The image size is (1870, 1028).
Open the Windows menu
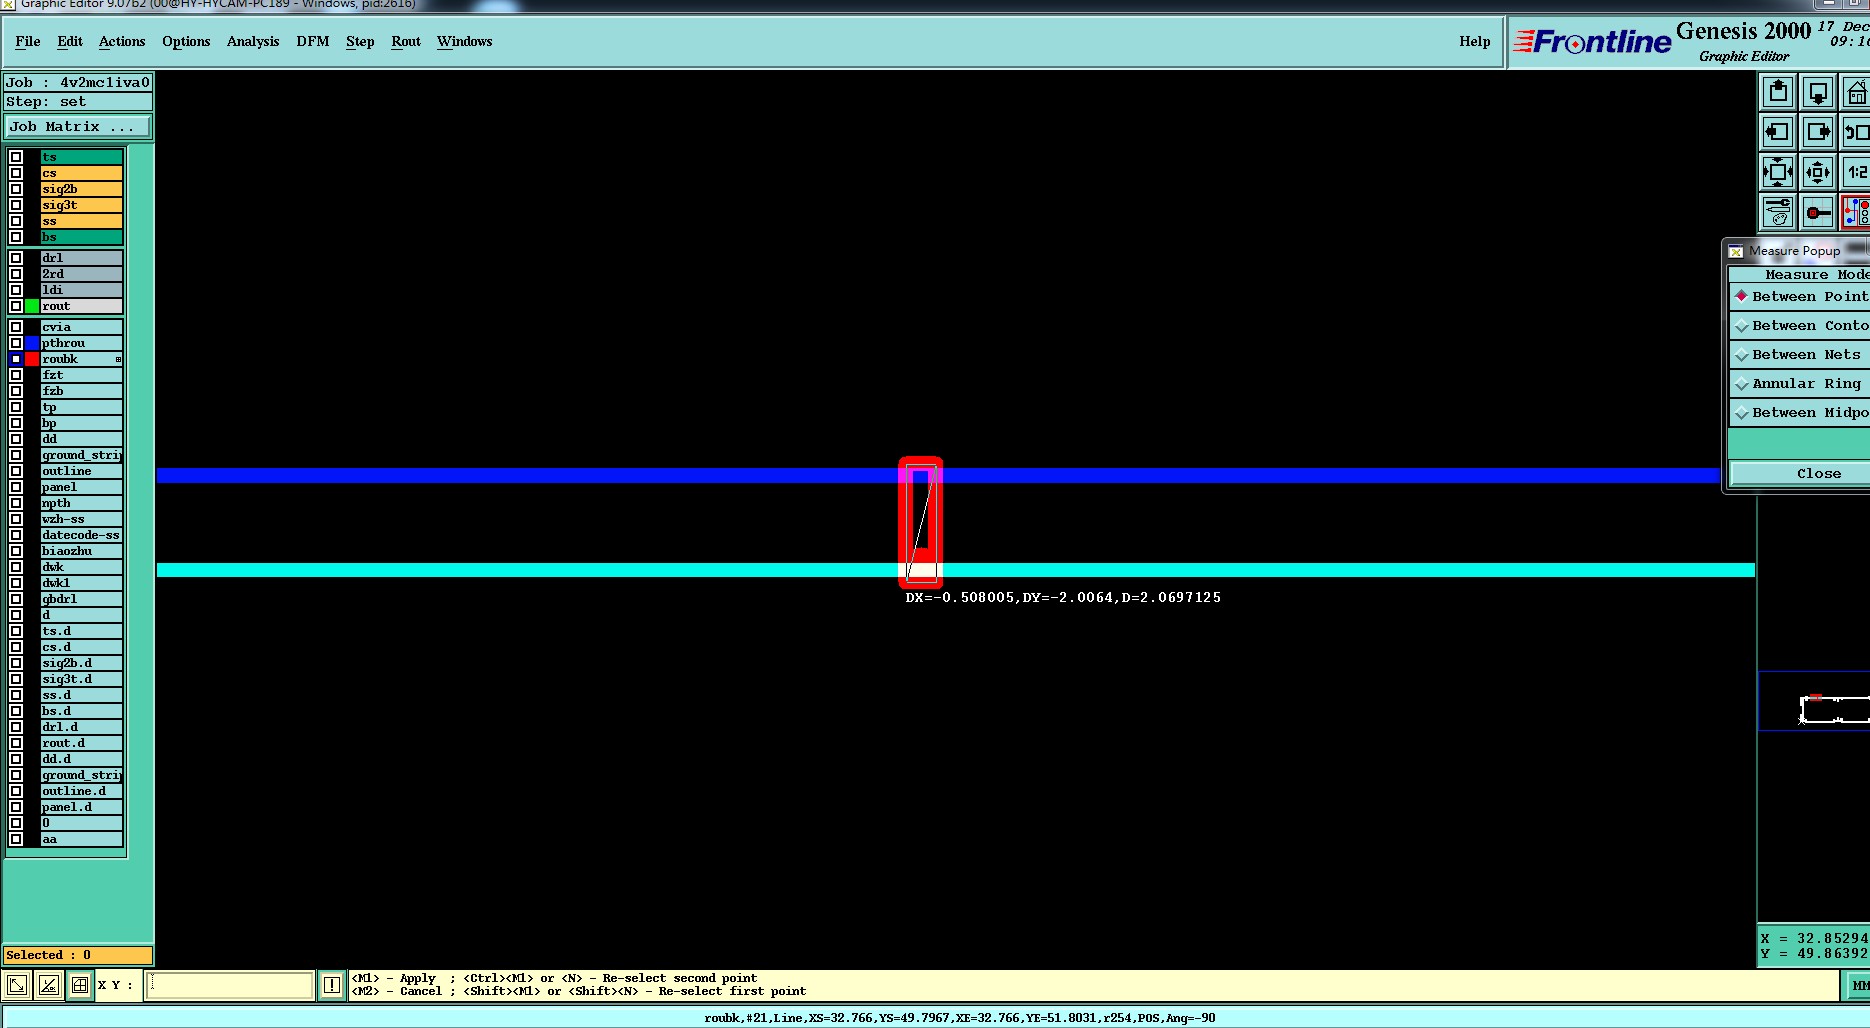pyautogui.click(x=465, y=41)
